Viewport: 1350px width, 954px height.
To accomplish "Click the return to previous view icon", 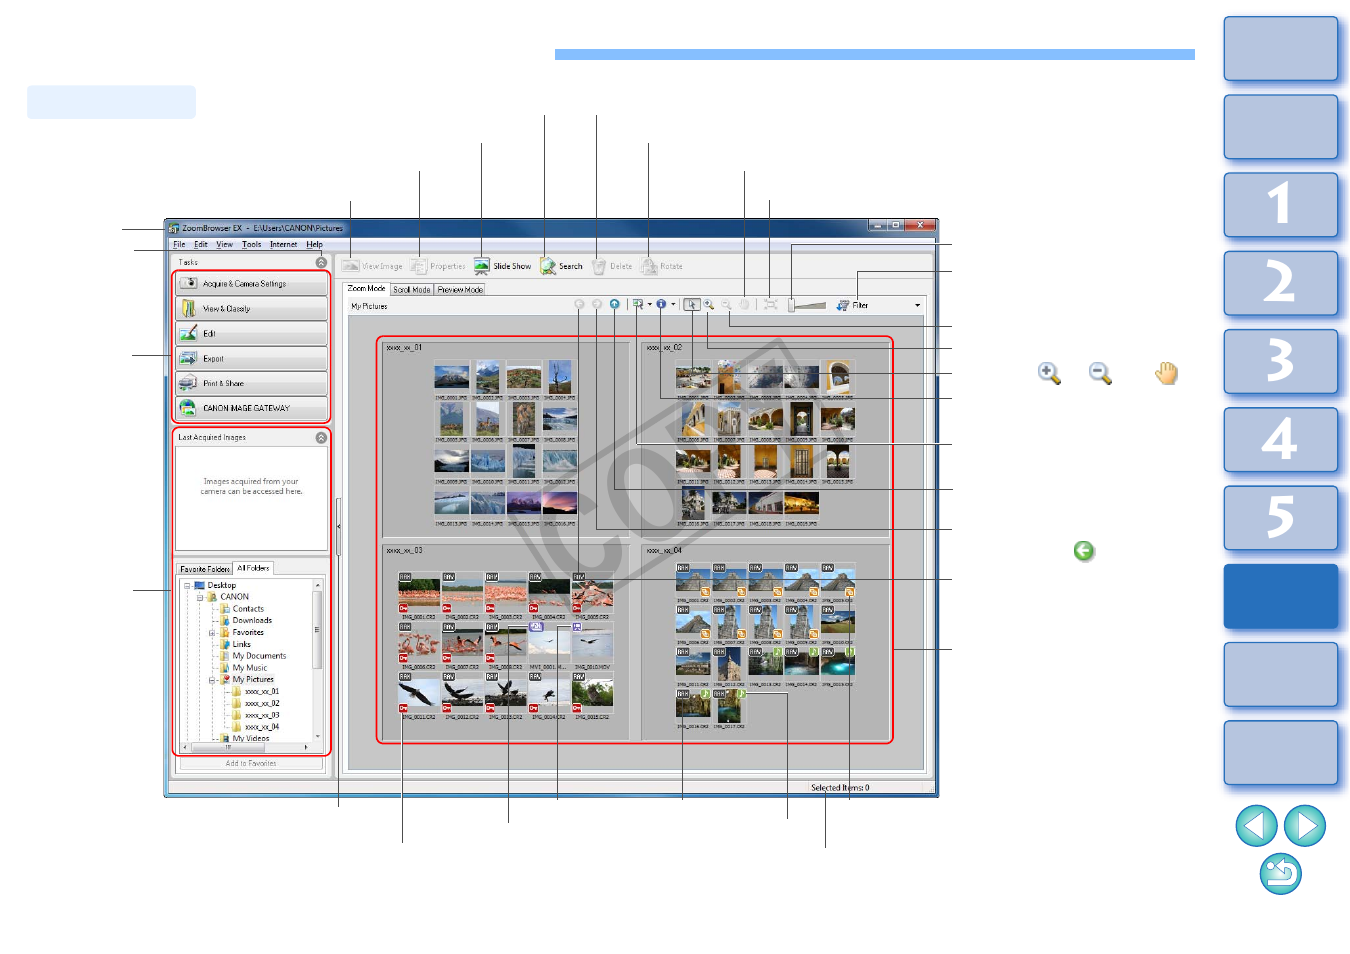I will pyautogui.click(x=1281, y=874).
